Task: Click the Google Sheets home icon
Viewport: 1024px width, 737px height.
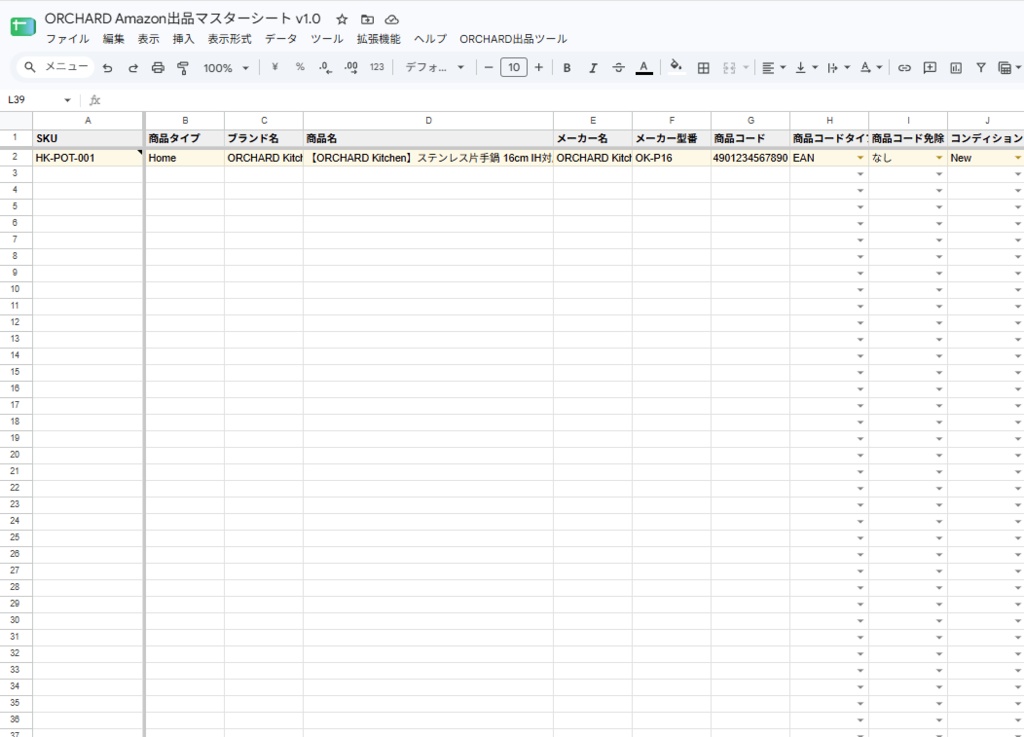Action: point(23,27)
